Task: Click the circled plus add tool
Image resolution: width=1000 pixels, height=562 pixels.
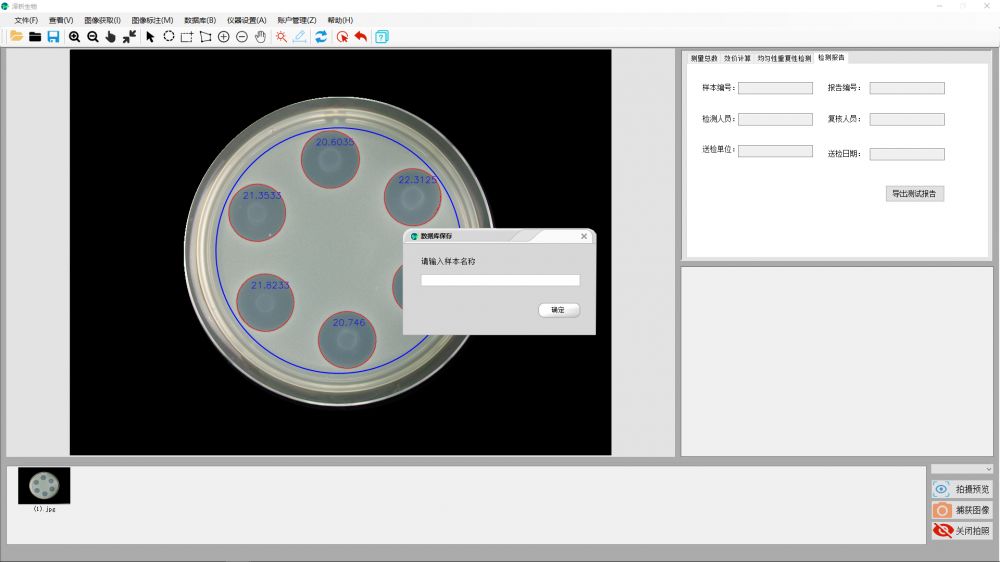Action: pos(223,37)
